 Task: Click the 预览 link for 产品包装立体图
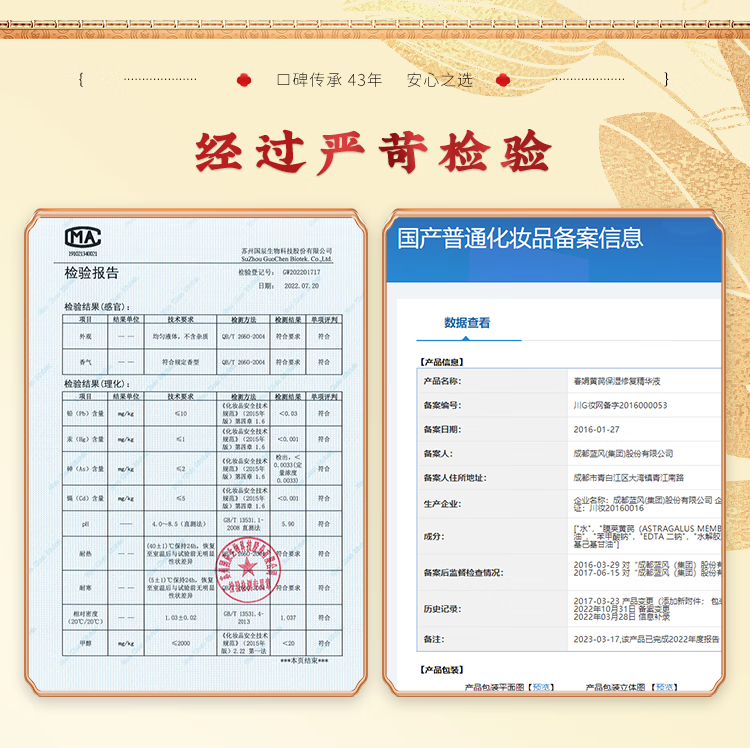click(x=663, y=687)
